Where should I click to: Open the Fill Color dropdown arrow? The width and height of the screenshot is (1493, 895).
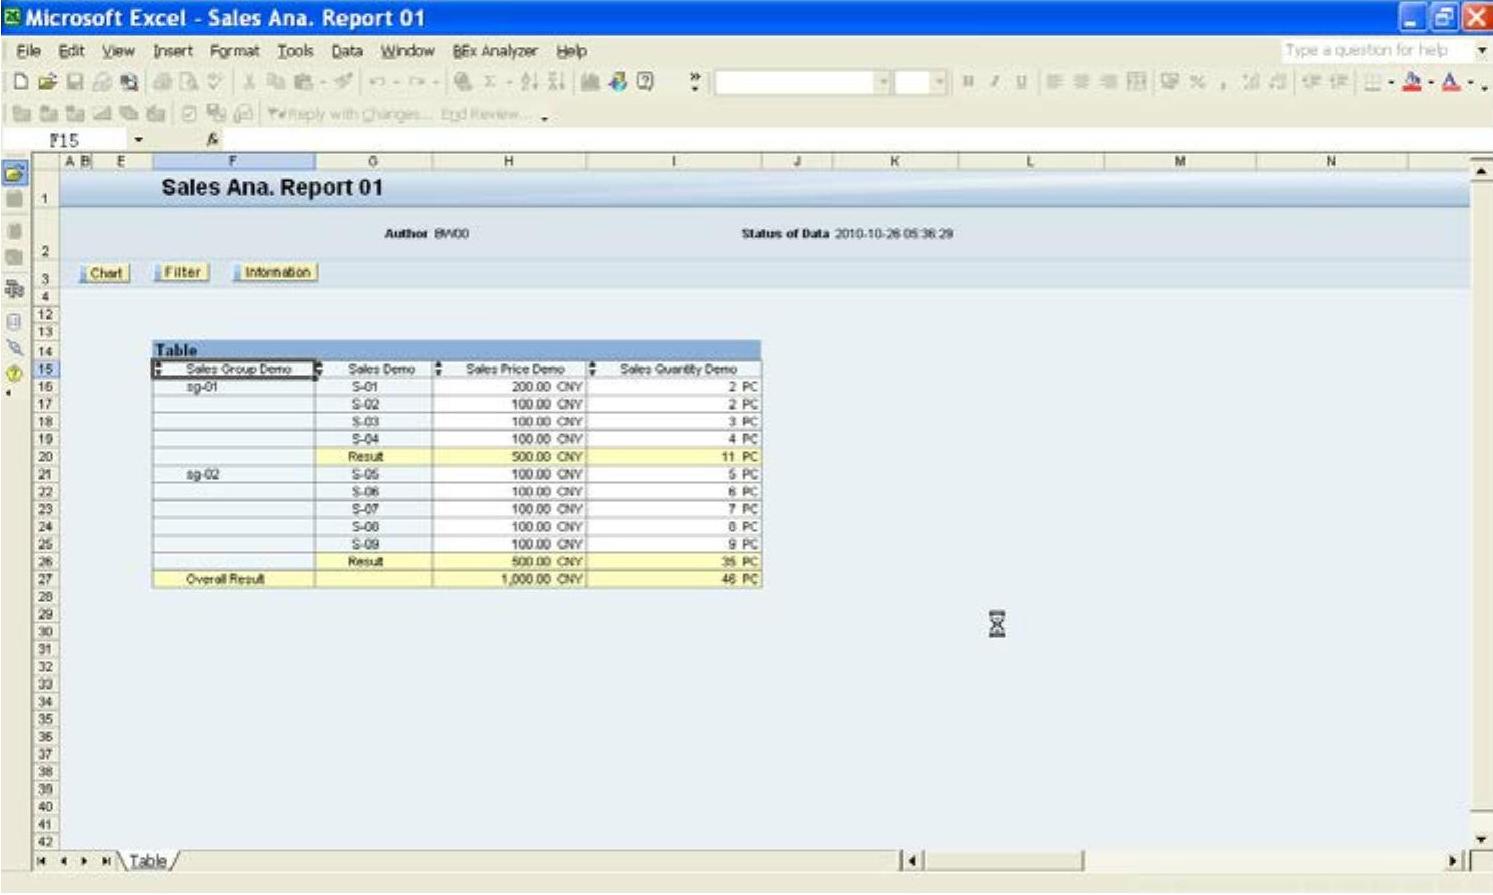(1431, 83)
